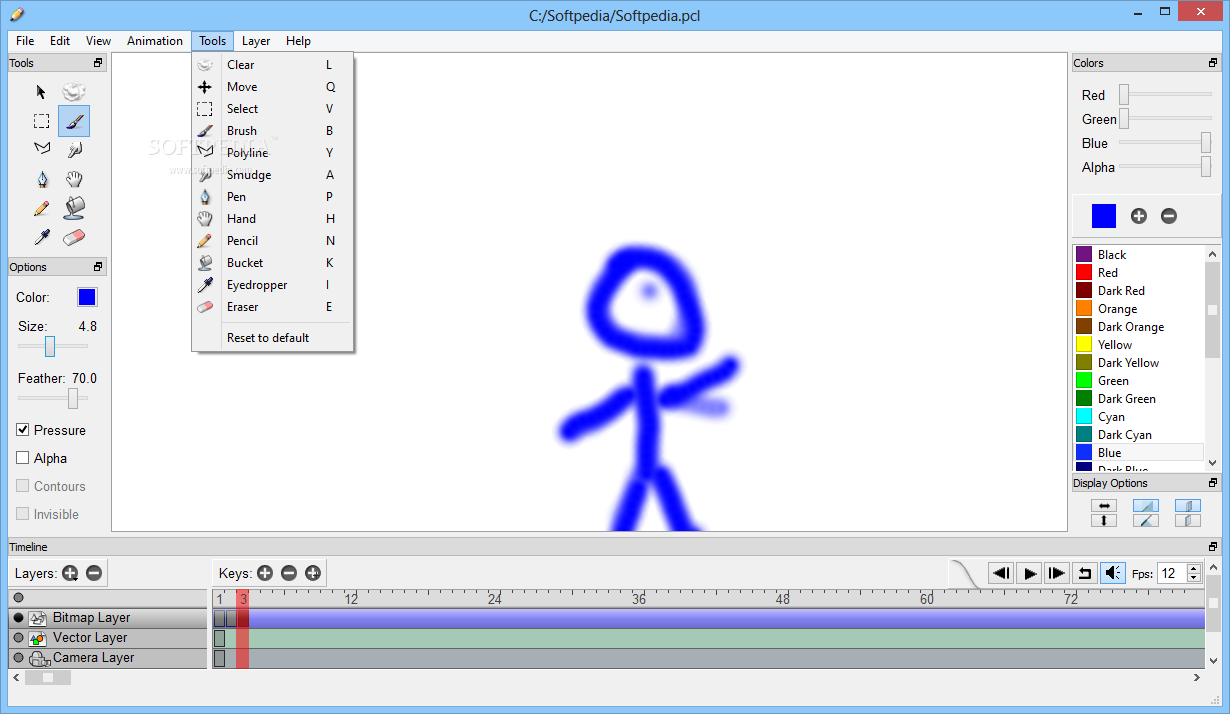Open the Animation menu

point(155,41)
